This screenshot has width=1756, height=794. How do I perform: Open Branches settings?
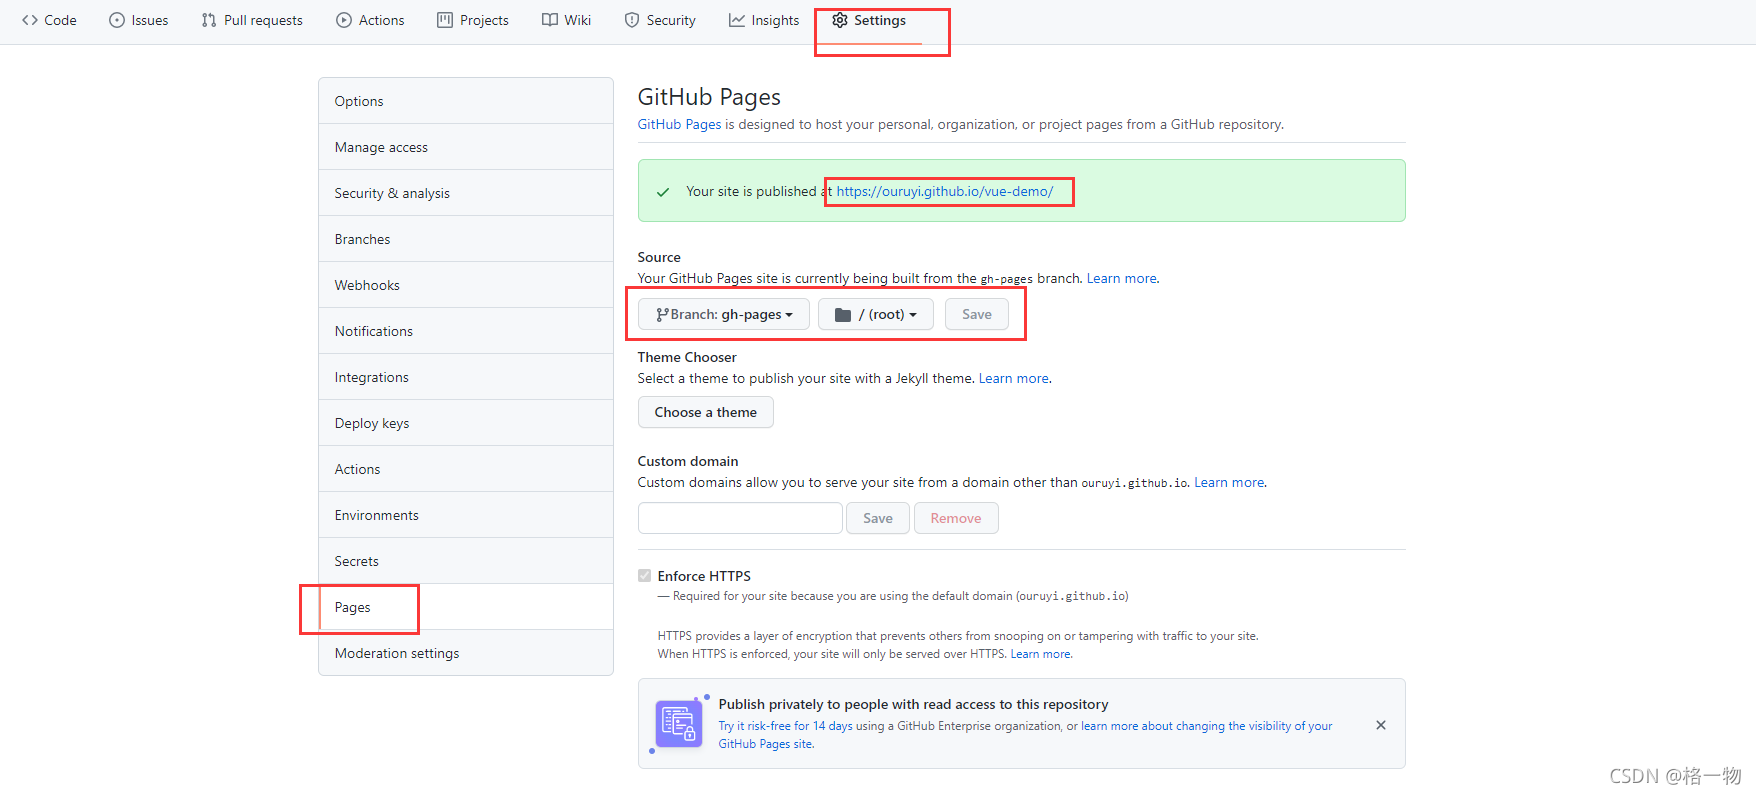click(x=466, y=239)
